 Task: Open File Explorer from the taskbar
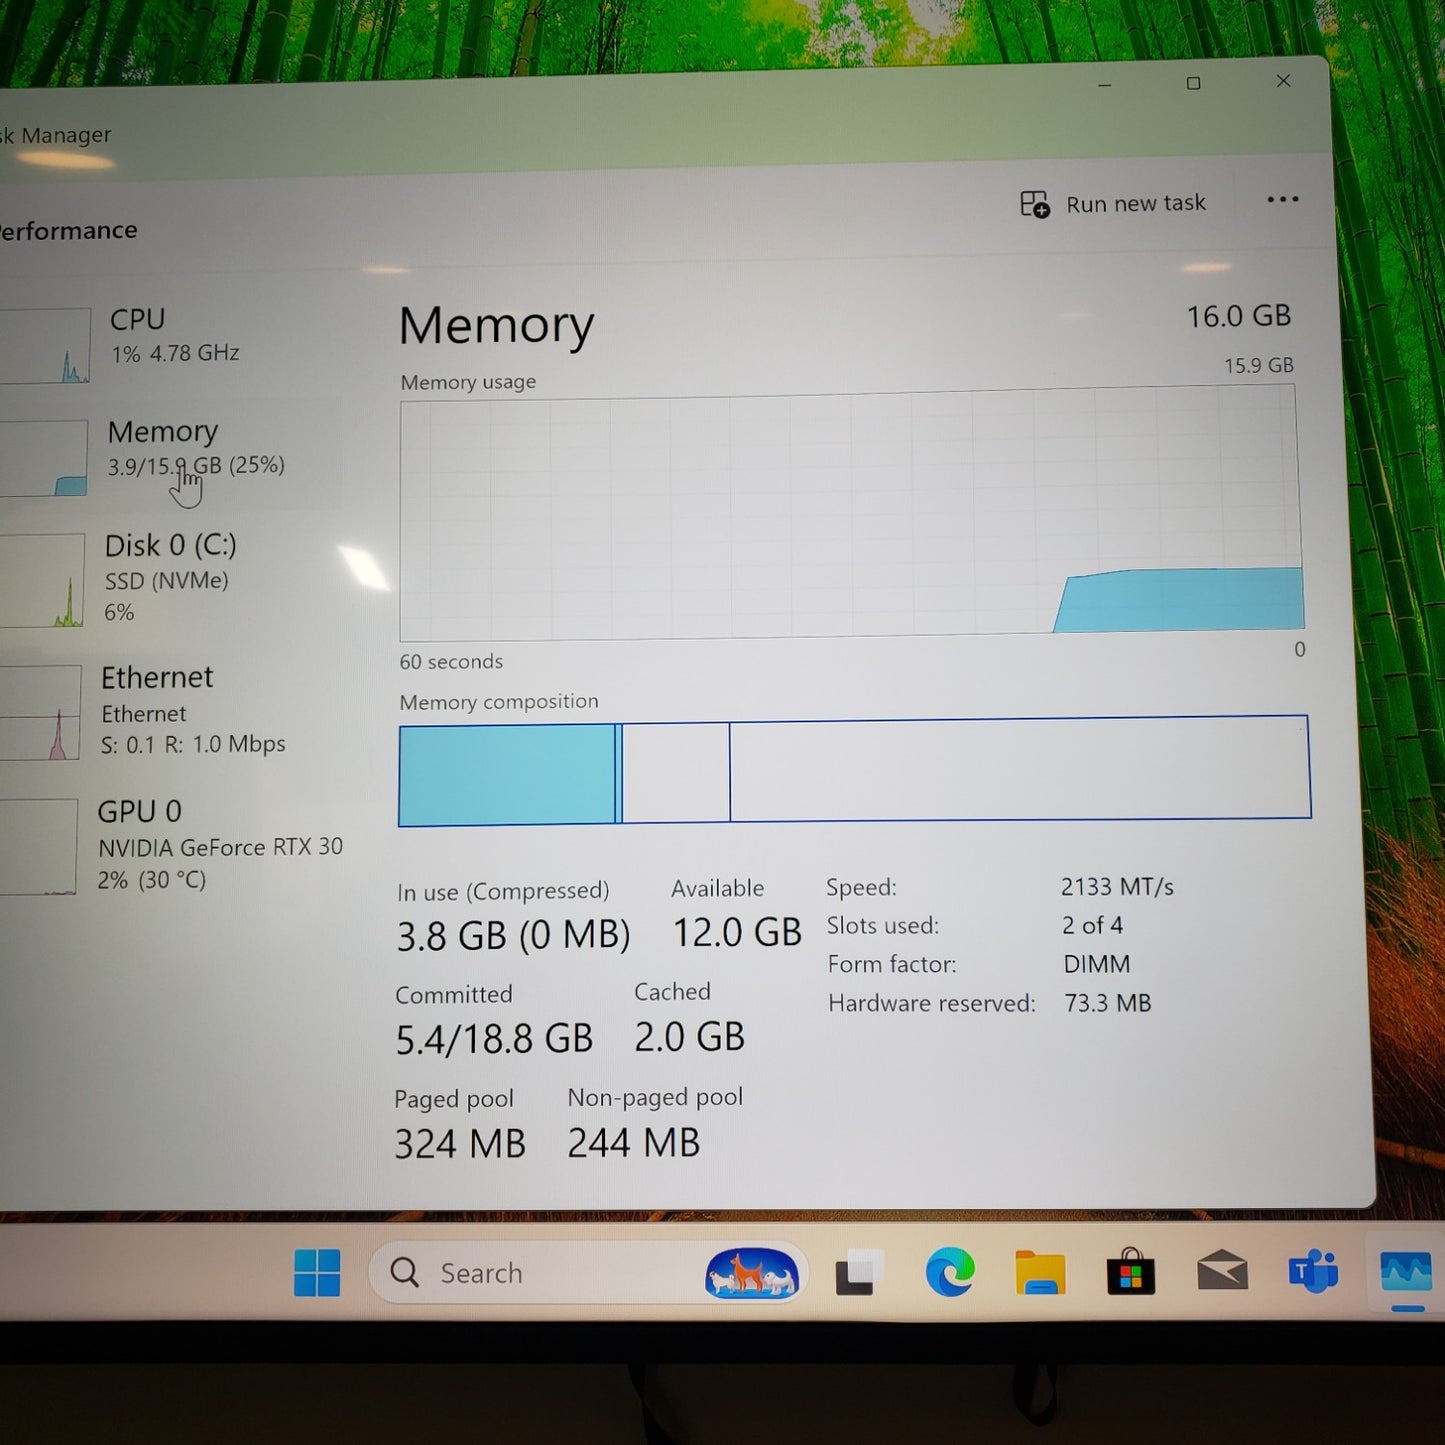(1040, 1273)
